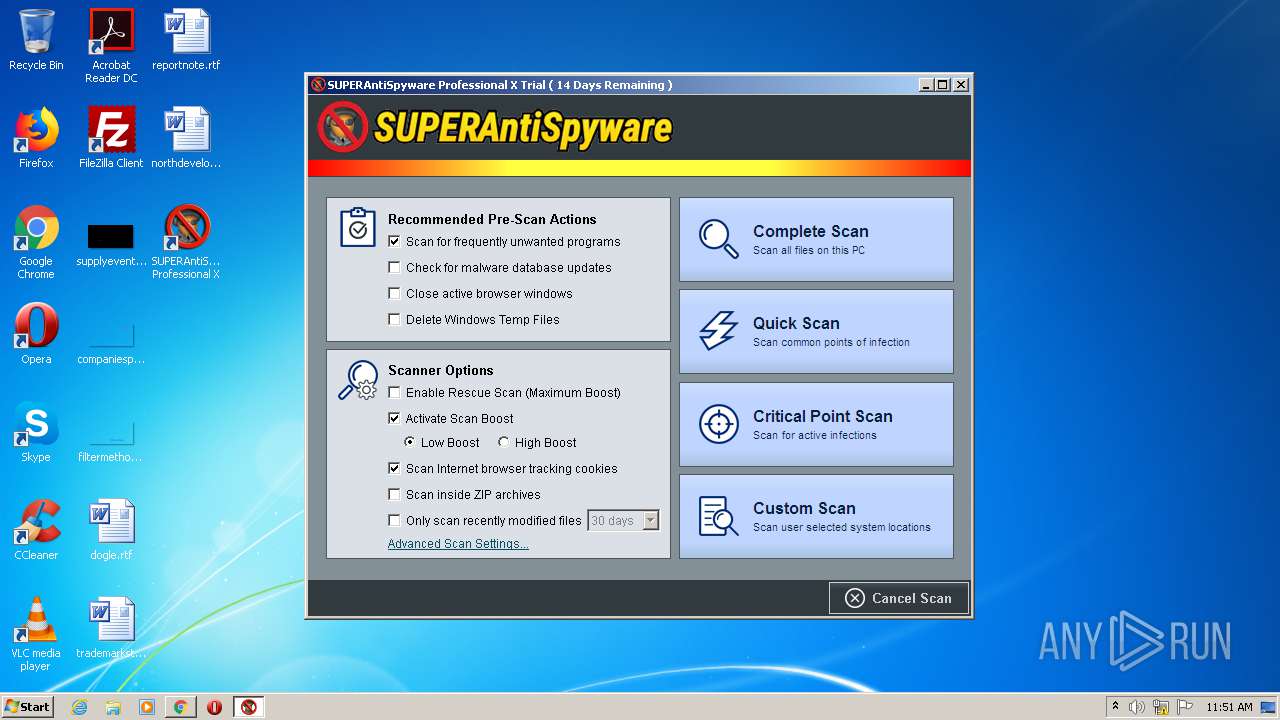The width and height of the screenshot is (1280, 720).
Task: Open Advanced Scan Settings link
Action: coord(458,544)
